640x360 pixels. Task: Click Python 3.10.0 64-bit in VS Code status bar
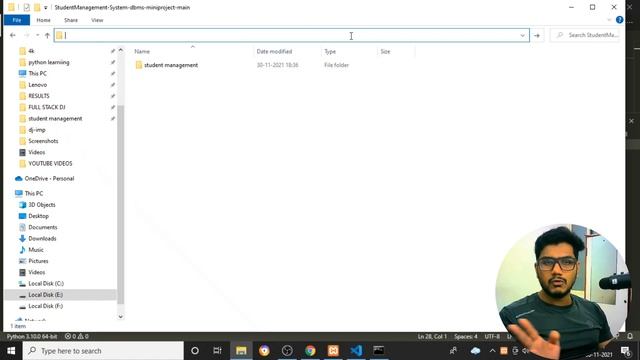32,337
